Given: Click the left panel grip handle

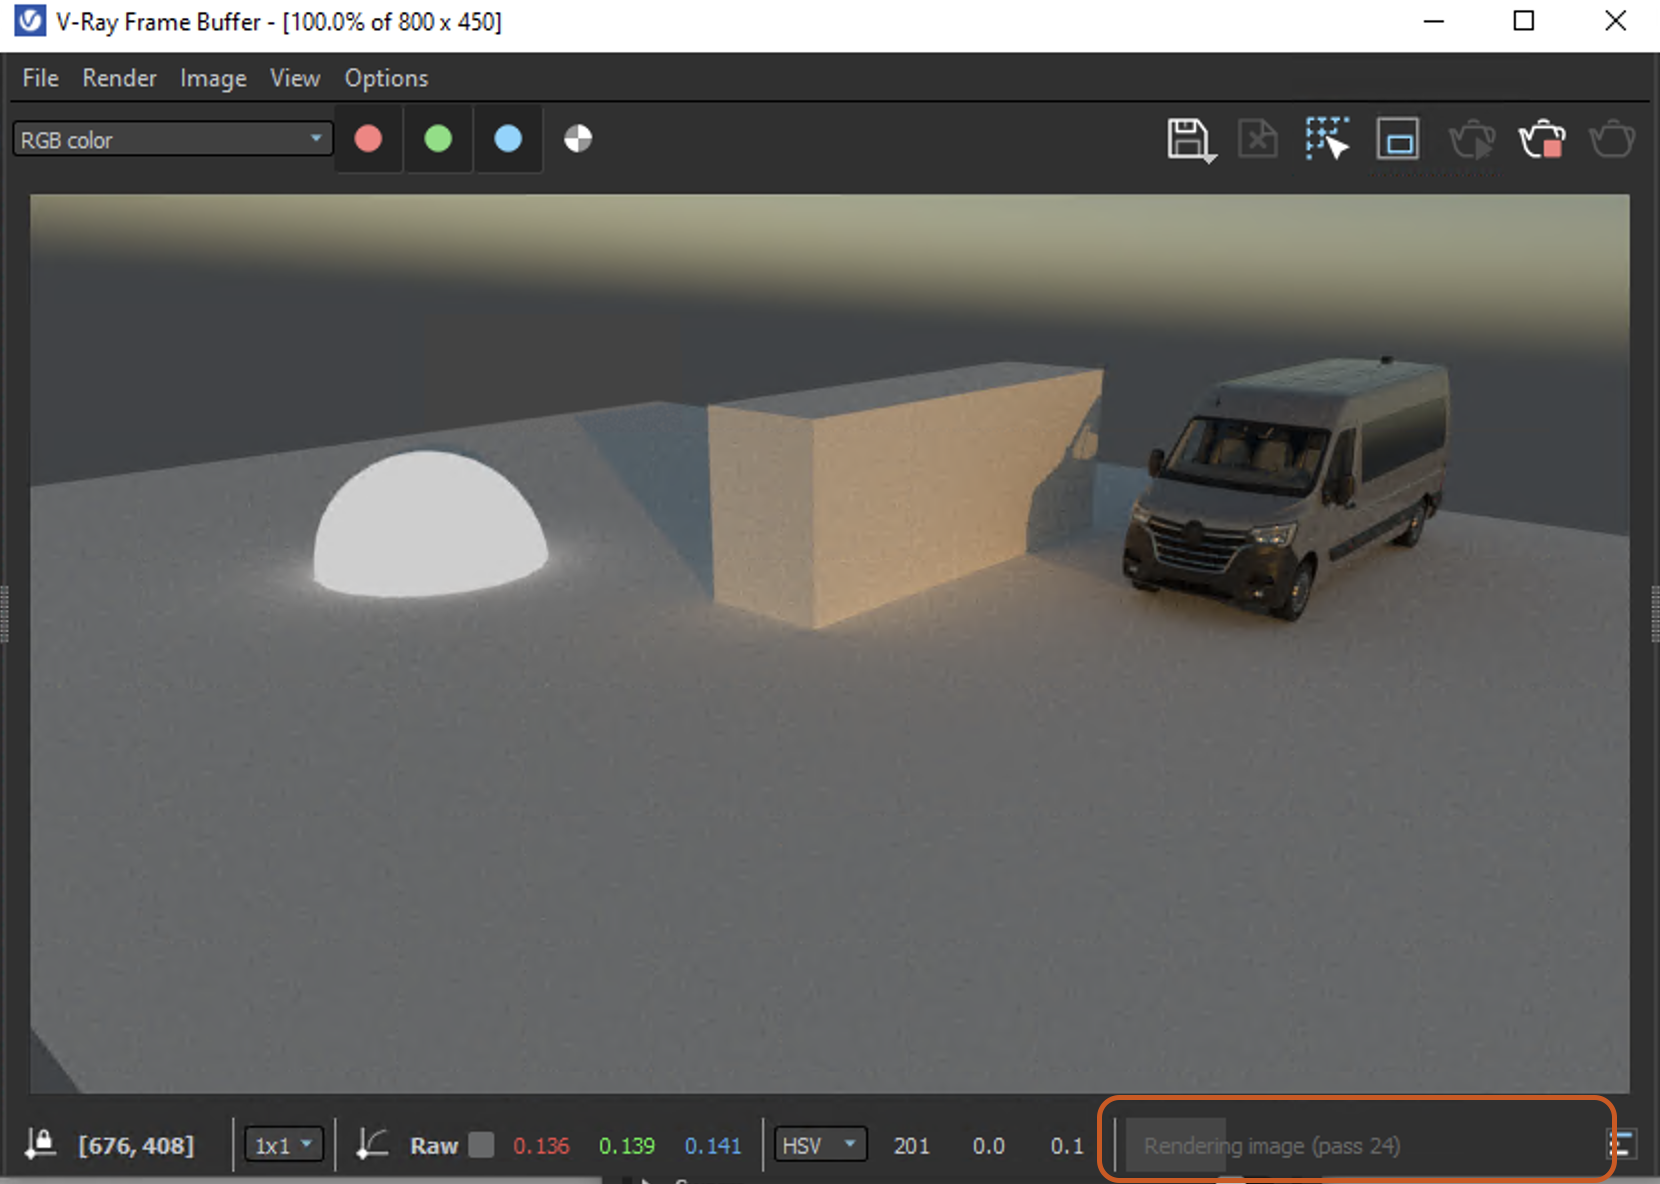Looking at the screenshot, I should (4, 614).
